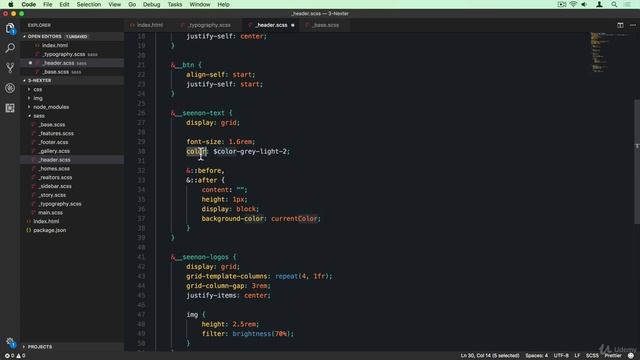Open package.json in the file tree
640x360 pixels.
50,230
